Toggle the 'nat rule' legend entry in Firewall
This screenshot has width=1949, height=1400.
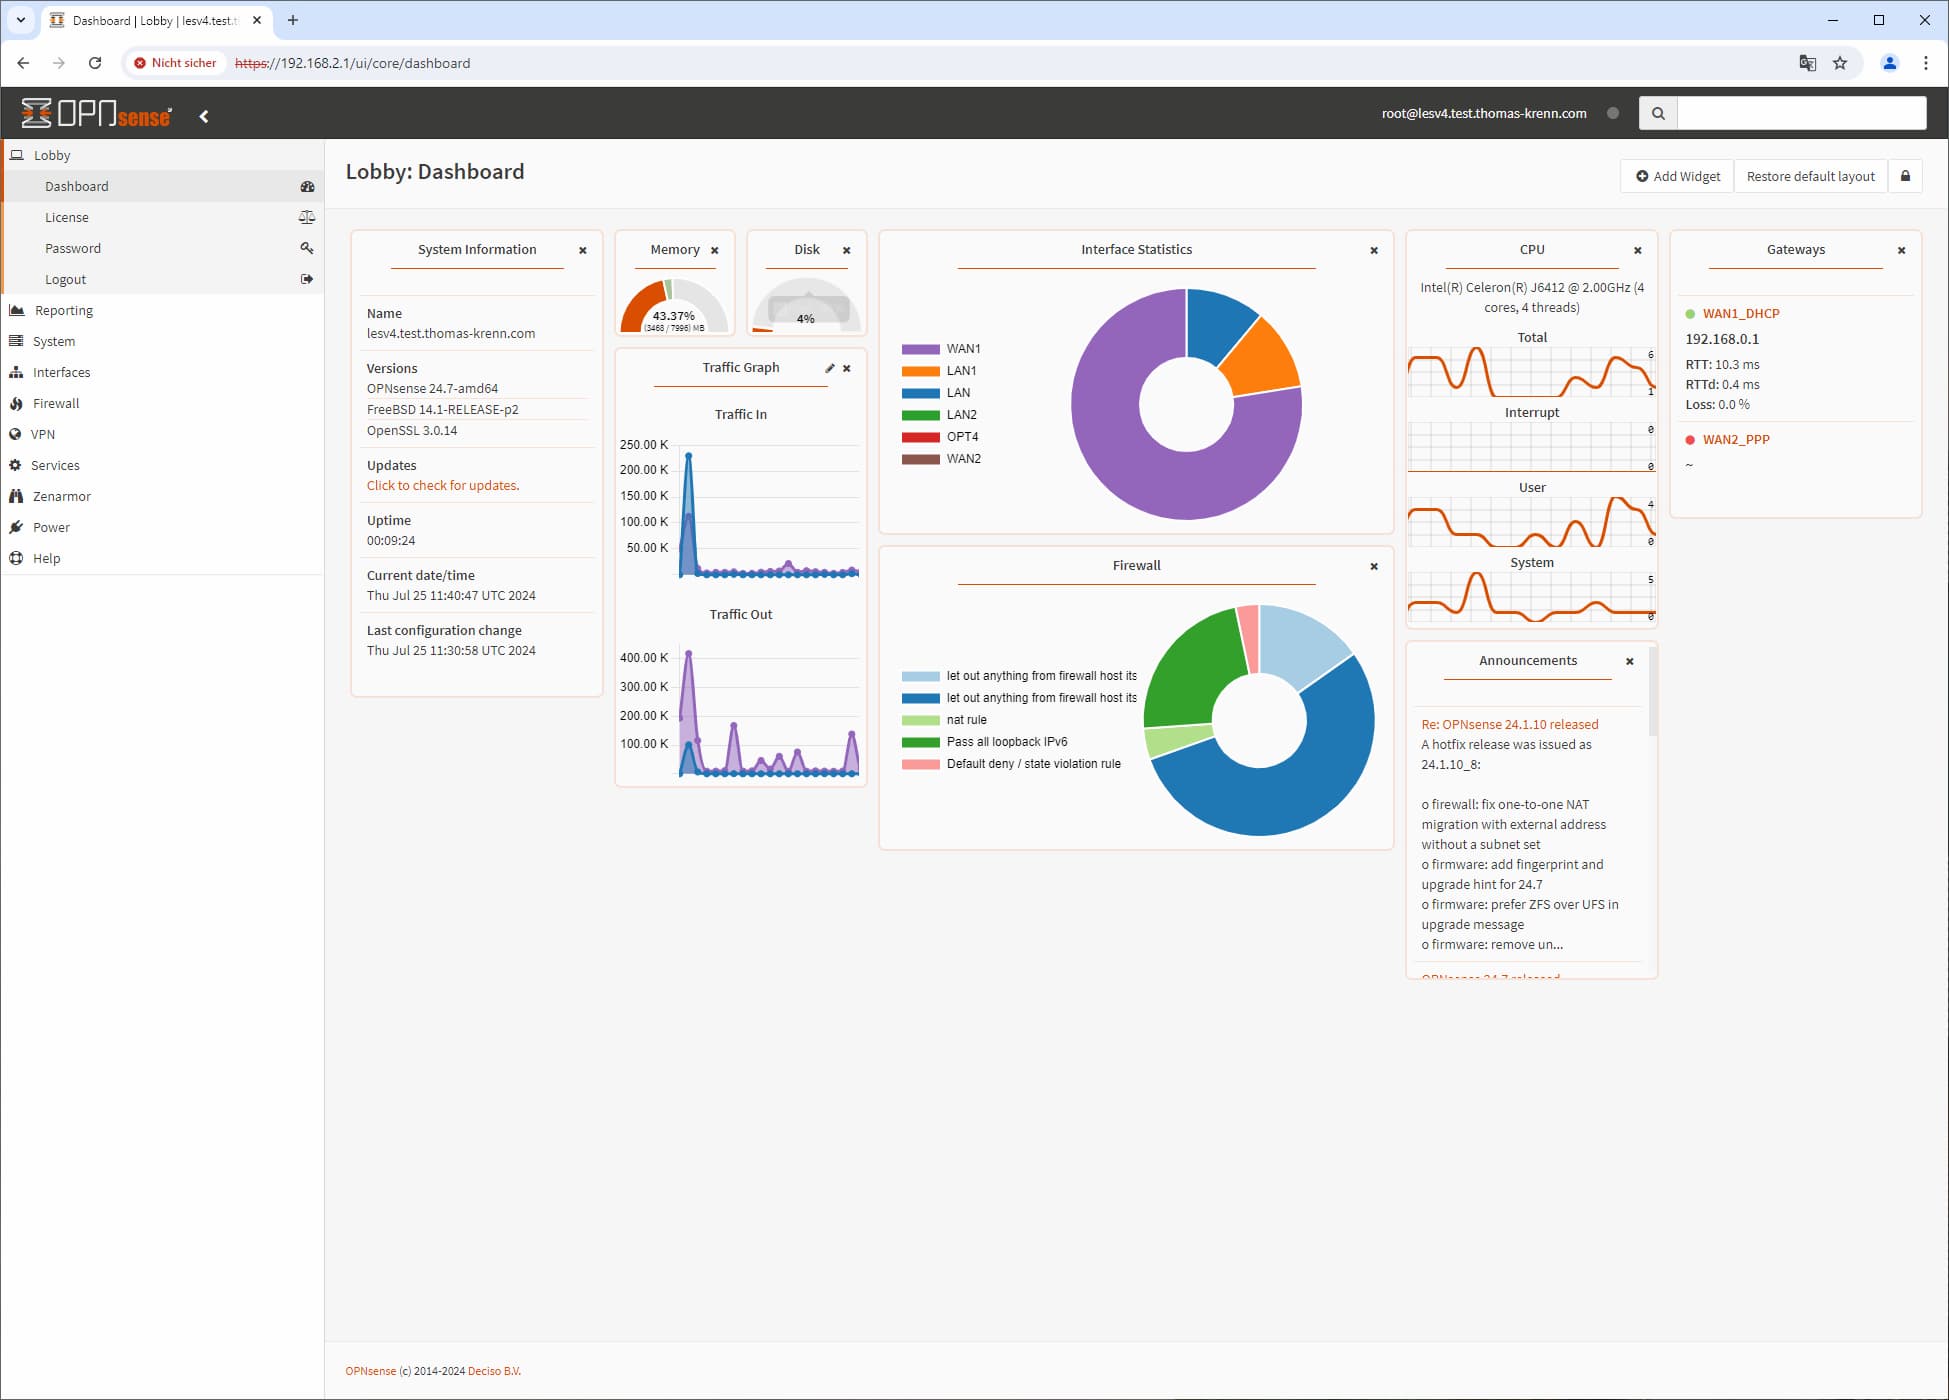[944, 720]
